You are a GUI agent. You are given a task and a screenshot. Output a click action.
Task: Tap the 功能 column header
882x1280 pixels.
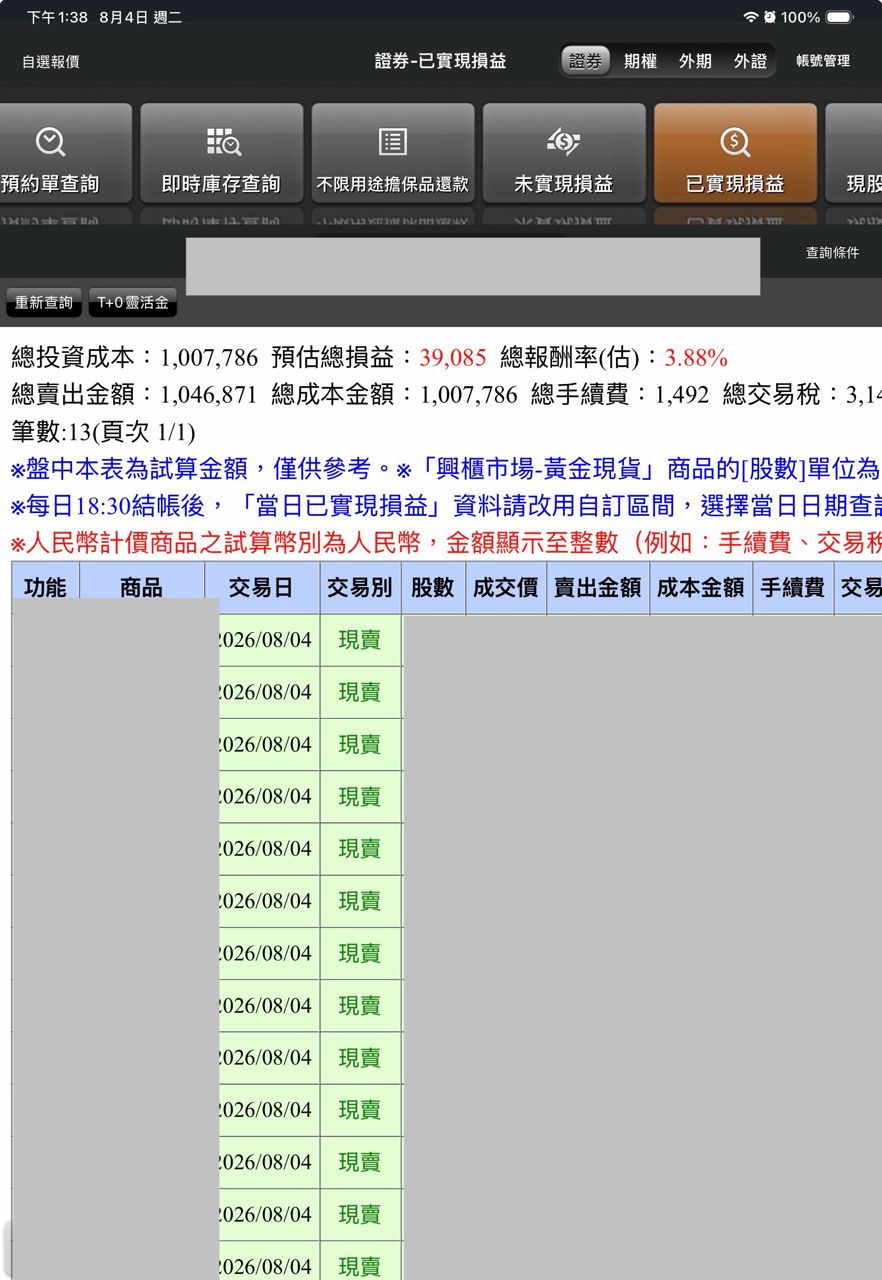[45, 588]
